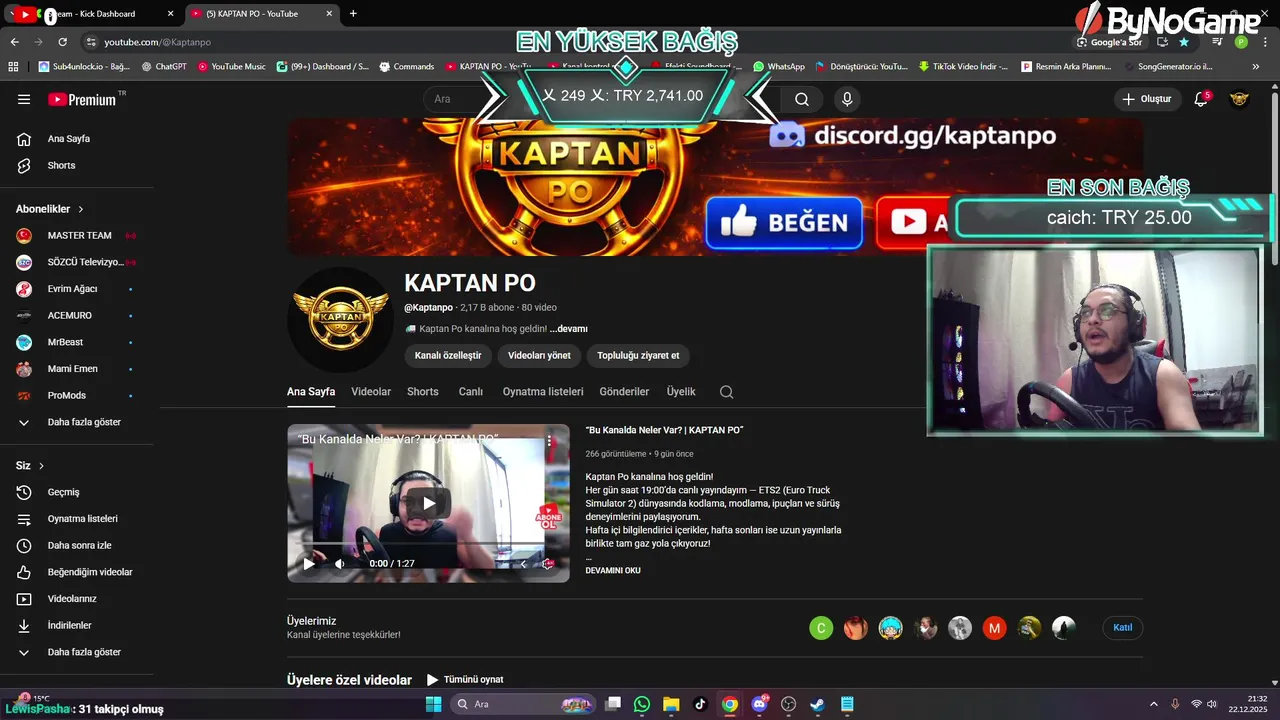Open the Oluştur create menu
Viewport: 1280px width, 720px height.
click(x=1146, y=99)
